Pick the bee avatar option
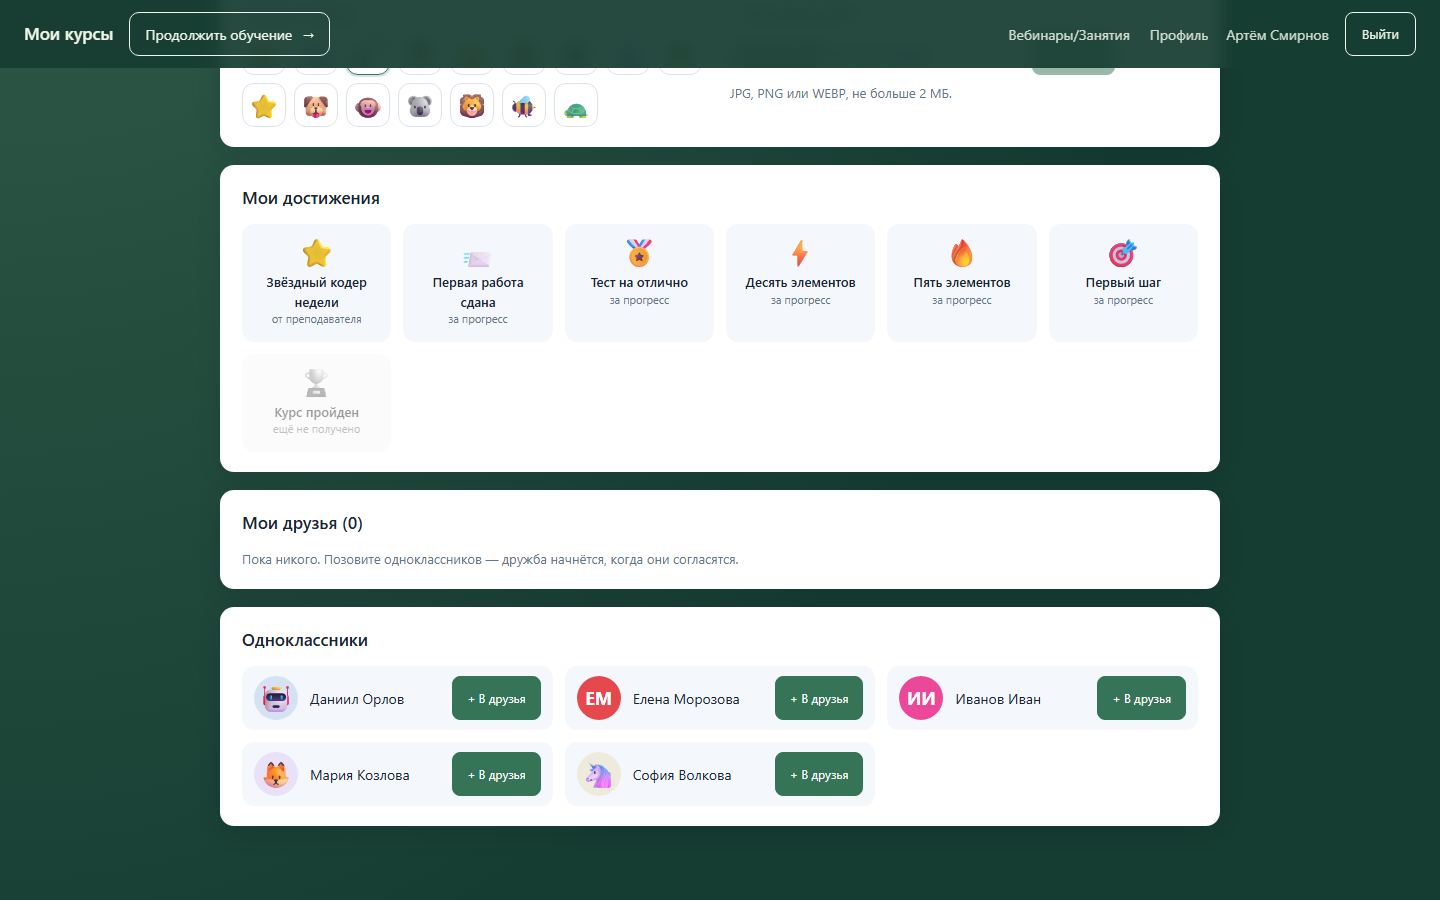This screenshot has height=900, width=1440. coord(524,106)
